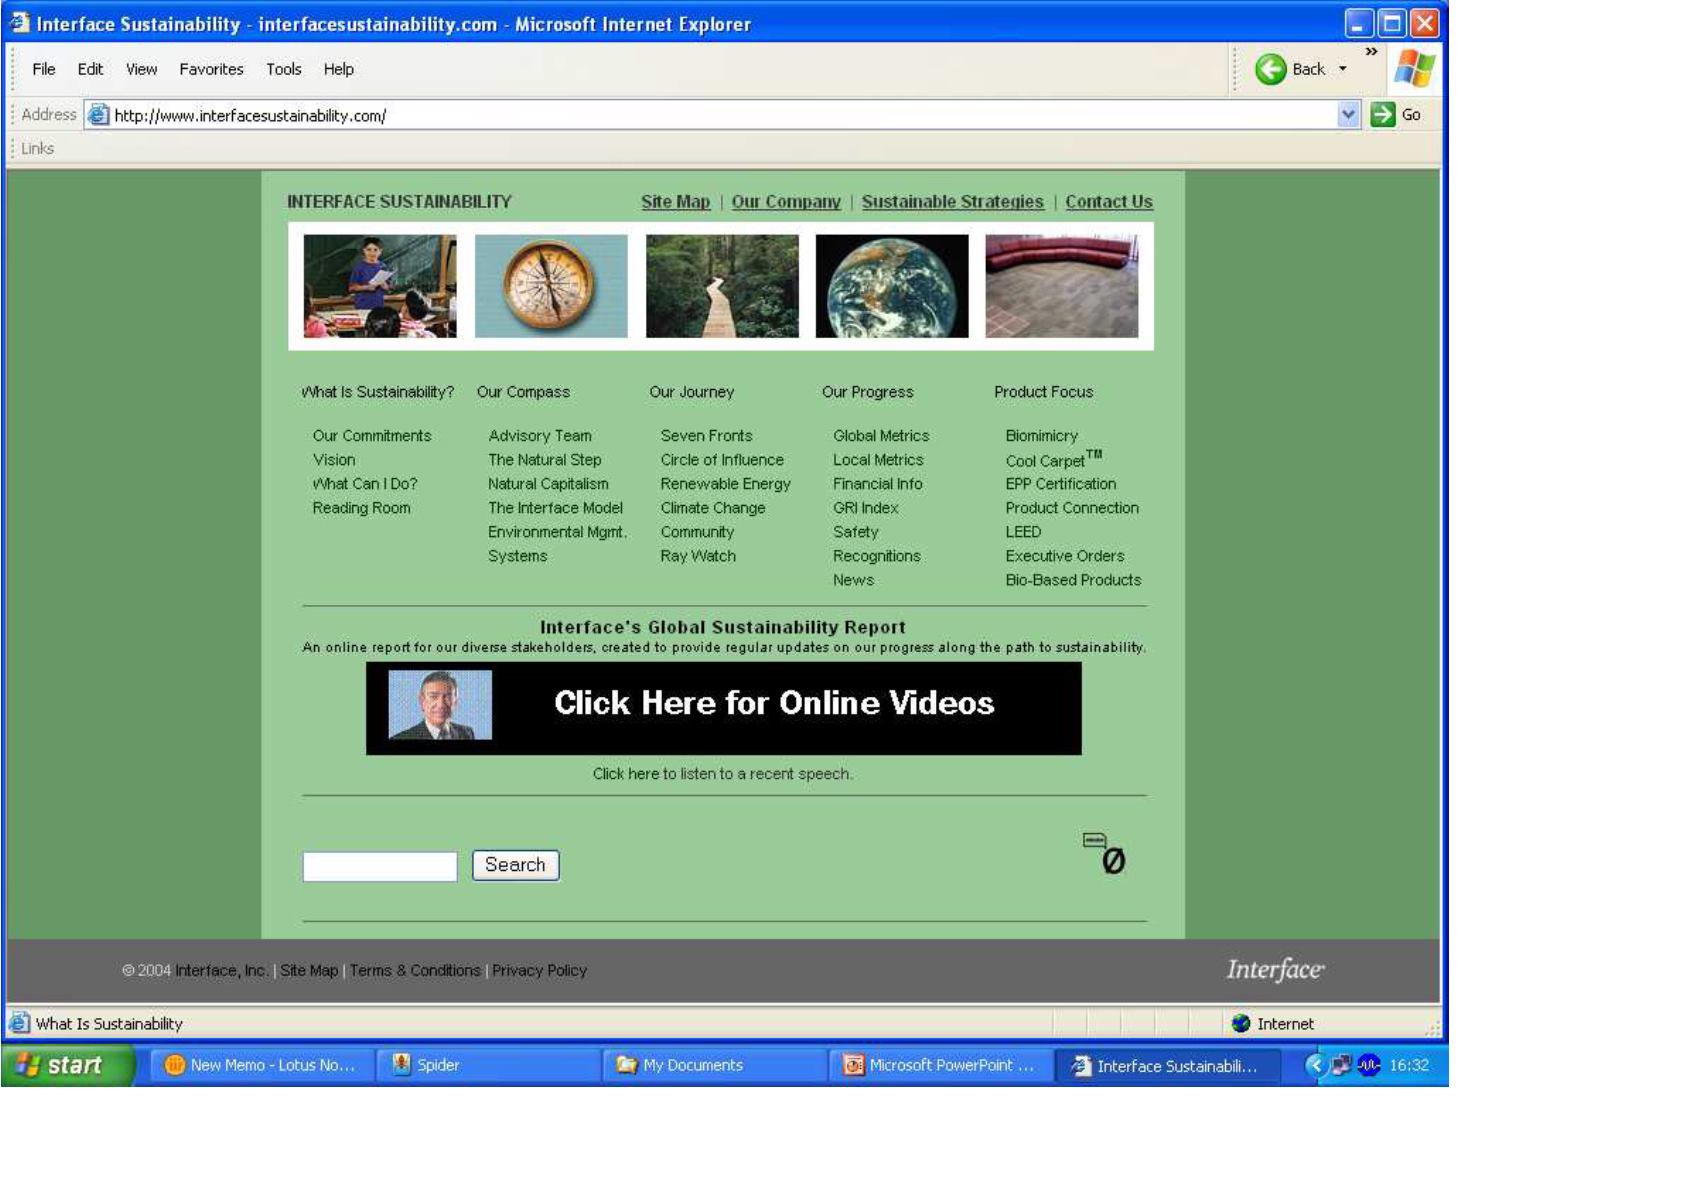The height and width of the screenshot is (1197, 1693).
Task: Click the forest path thumbnail image
Action: 722,286
